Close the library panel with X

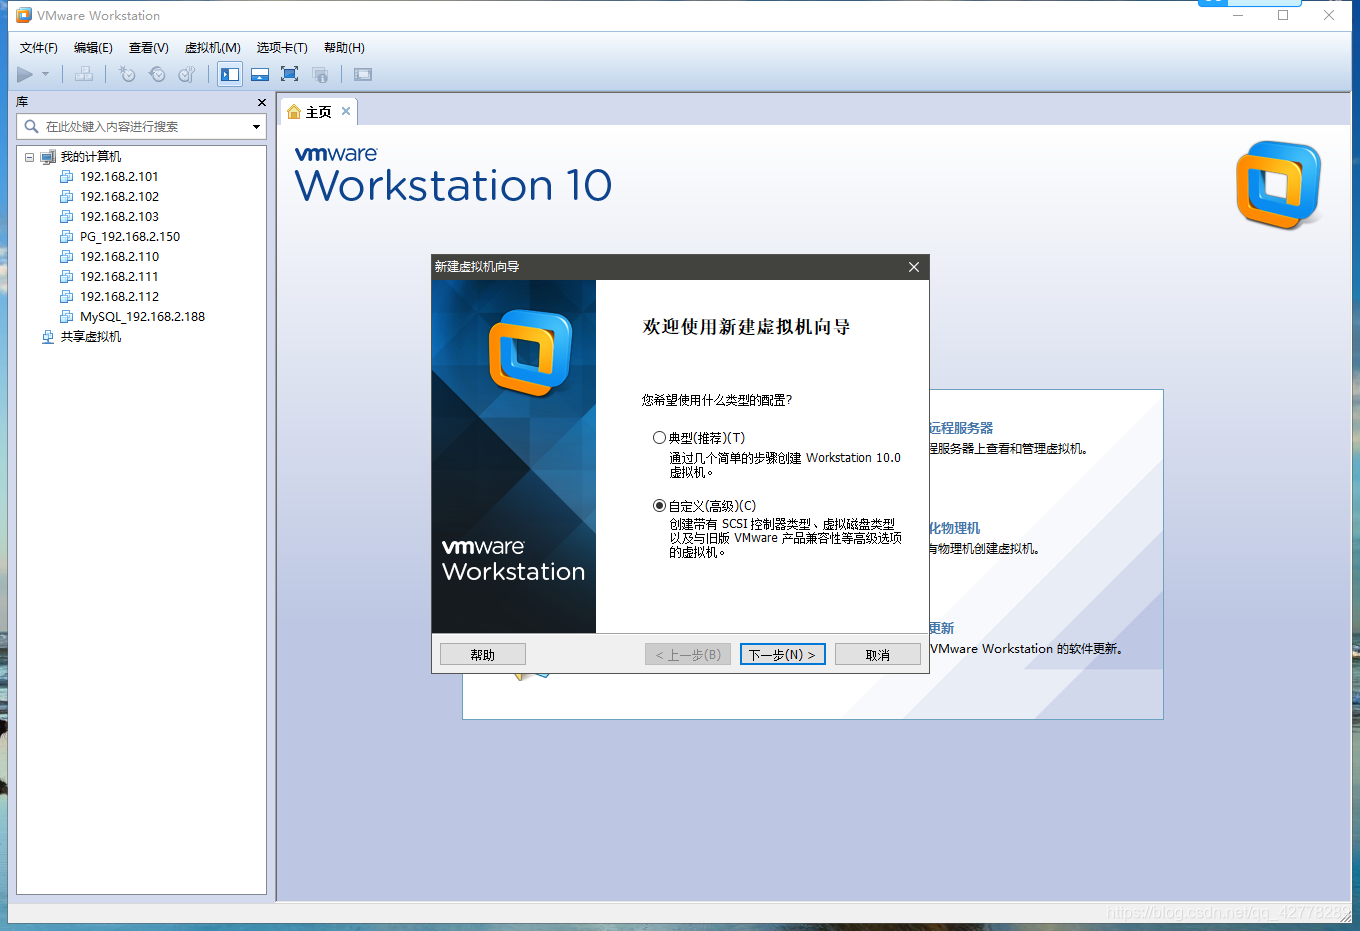click(262, 102)
